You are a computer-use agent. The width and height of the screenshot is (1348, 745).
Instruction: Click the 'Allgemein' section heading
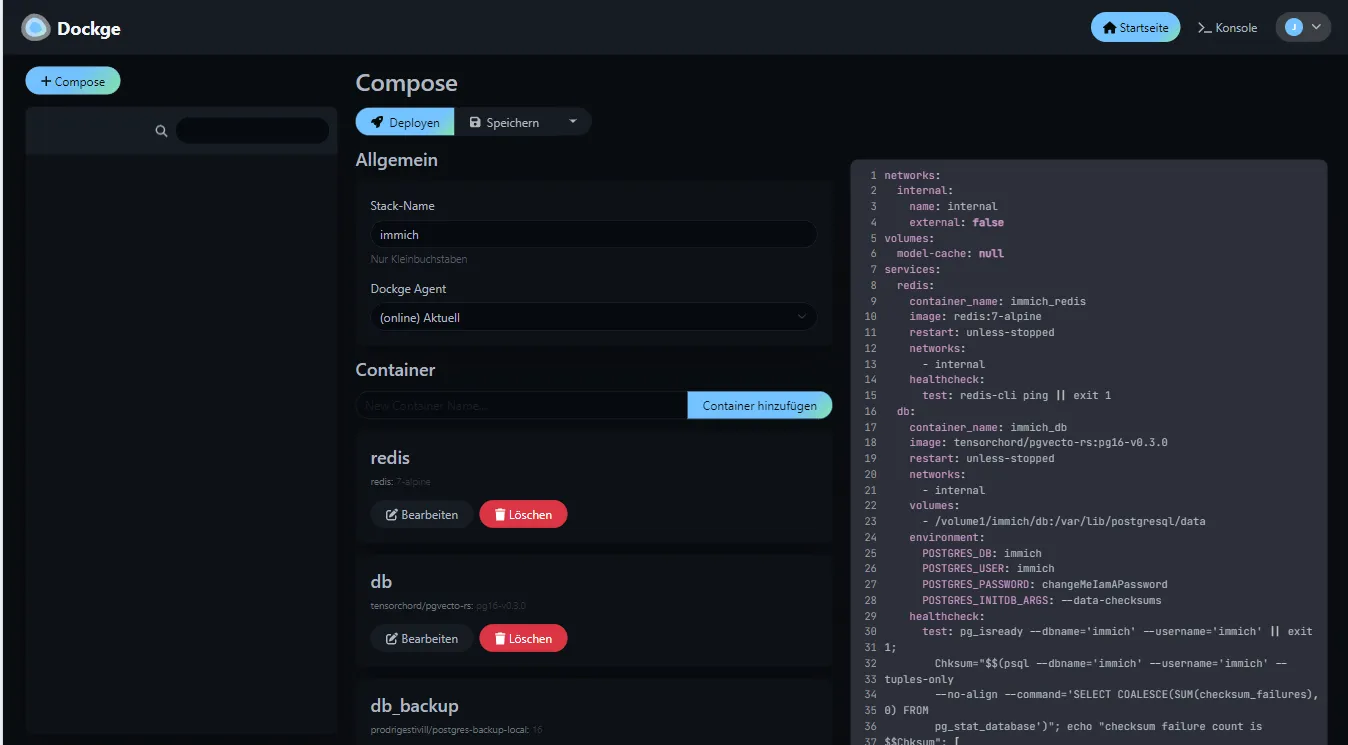396,159
